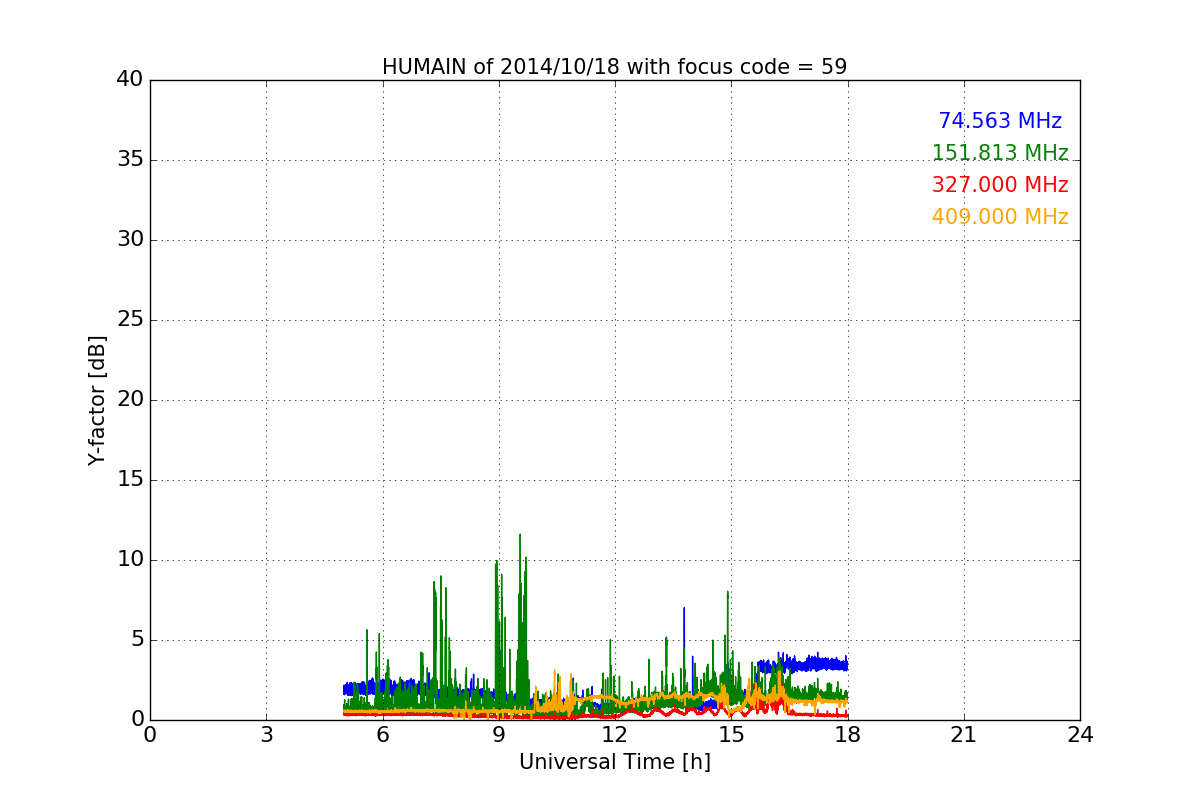Click the x-axis tick label 3
The height and width of the screenshot is (800, 1200).
click(x=266, y=735)
